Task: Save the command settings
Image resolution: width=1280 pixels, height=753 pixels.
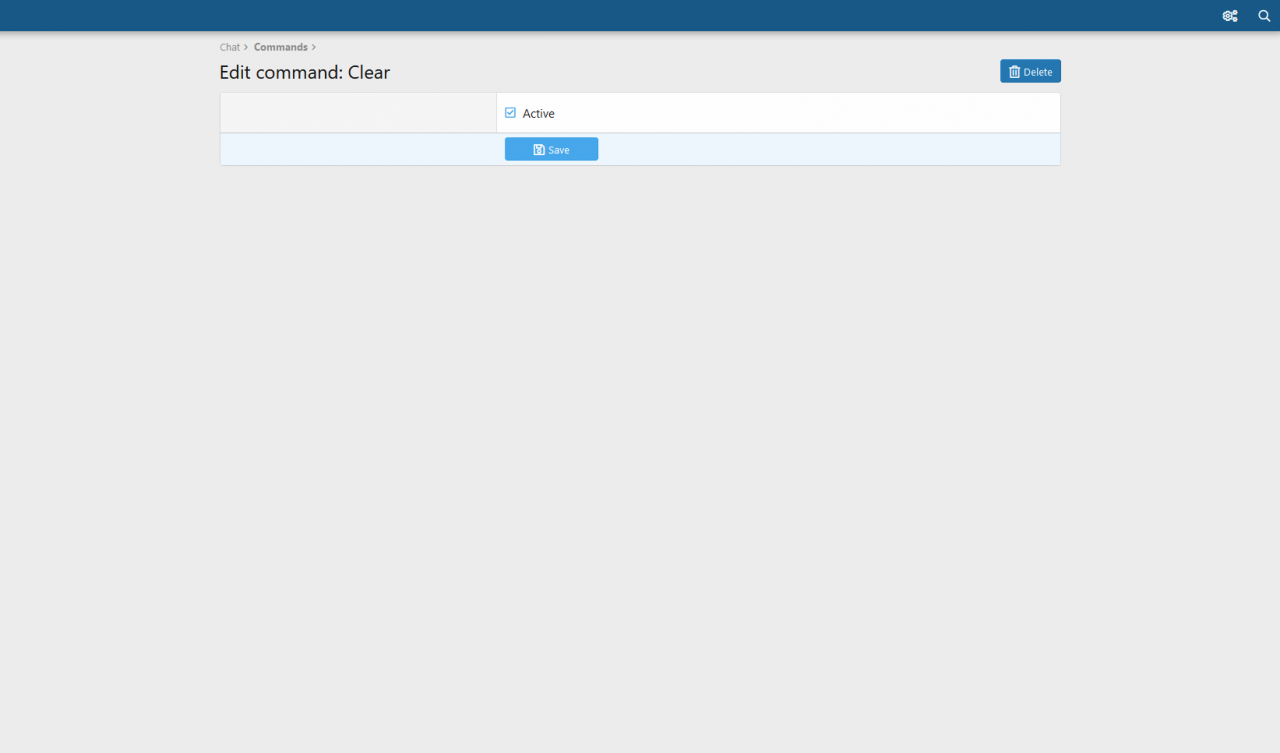Action: coord(551,149)
